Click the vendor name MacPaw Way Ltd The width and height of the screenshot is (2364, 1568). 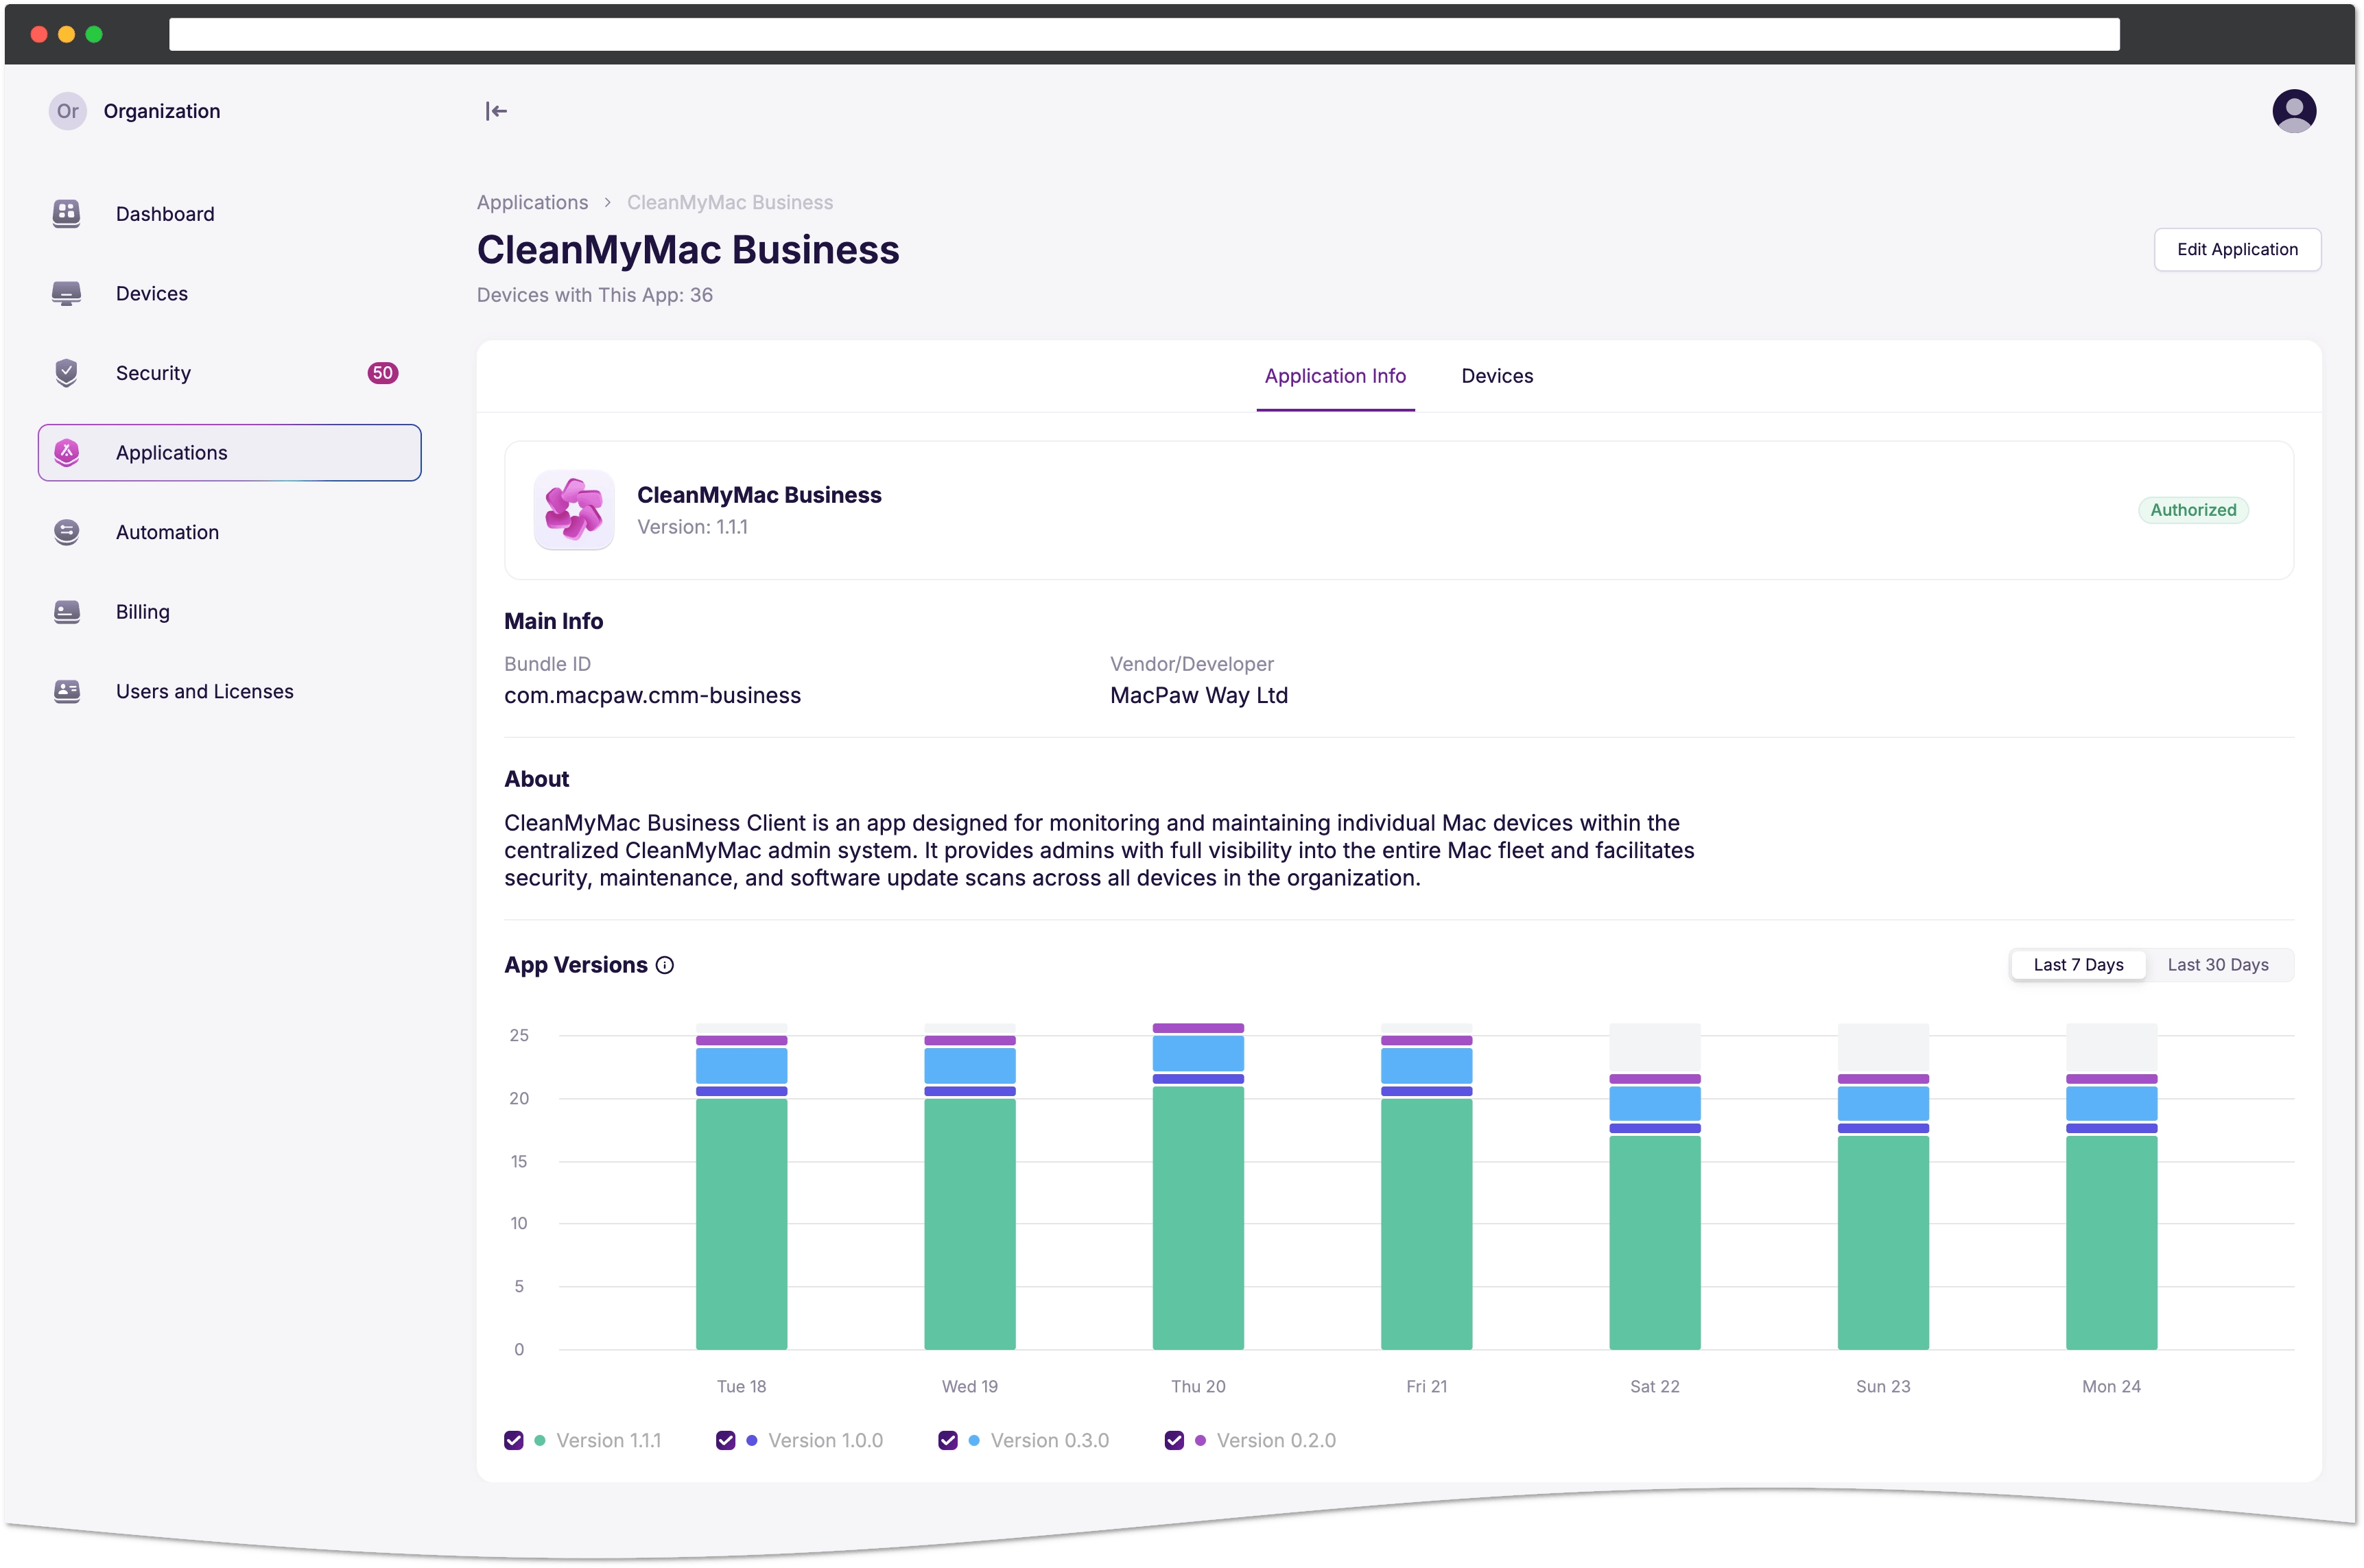point(1198,695)
